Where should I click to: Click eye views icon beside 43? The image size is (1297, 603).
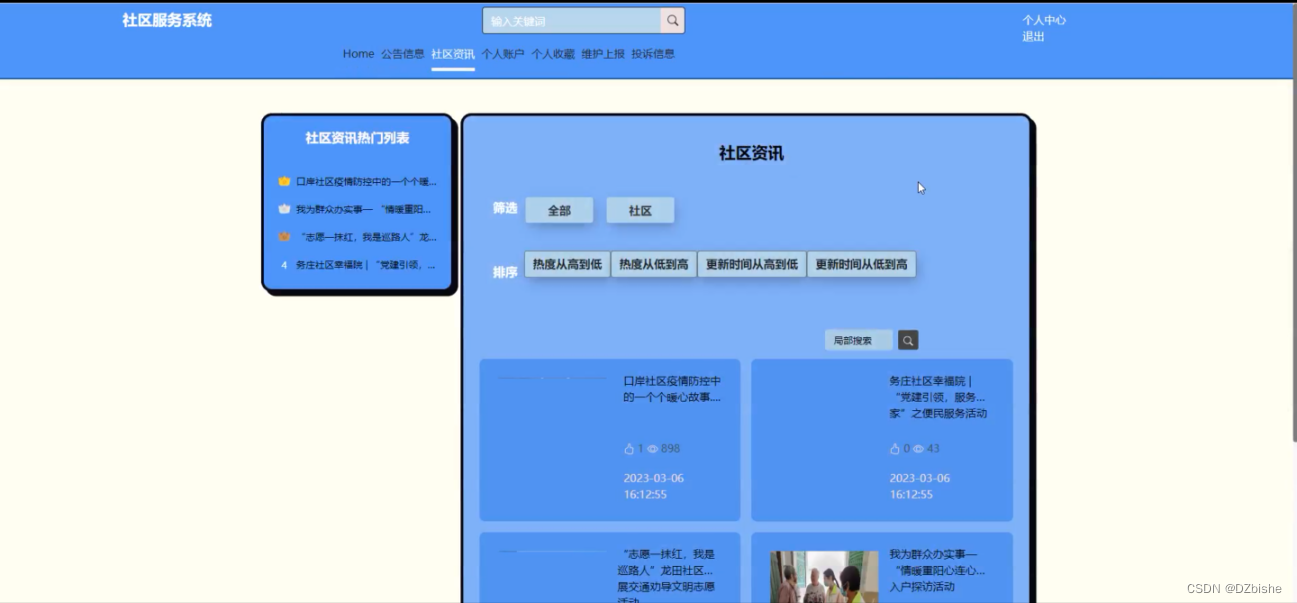[x=919, y=449]
